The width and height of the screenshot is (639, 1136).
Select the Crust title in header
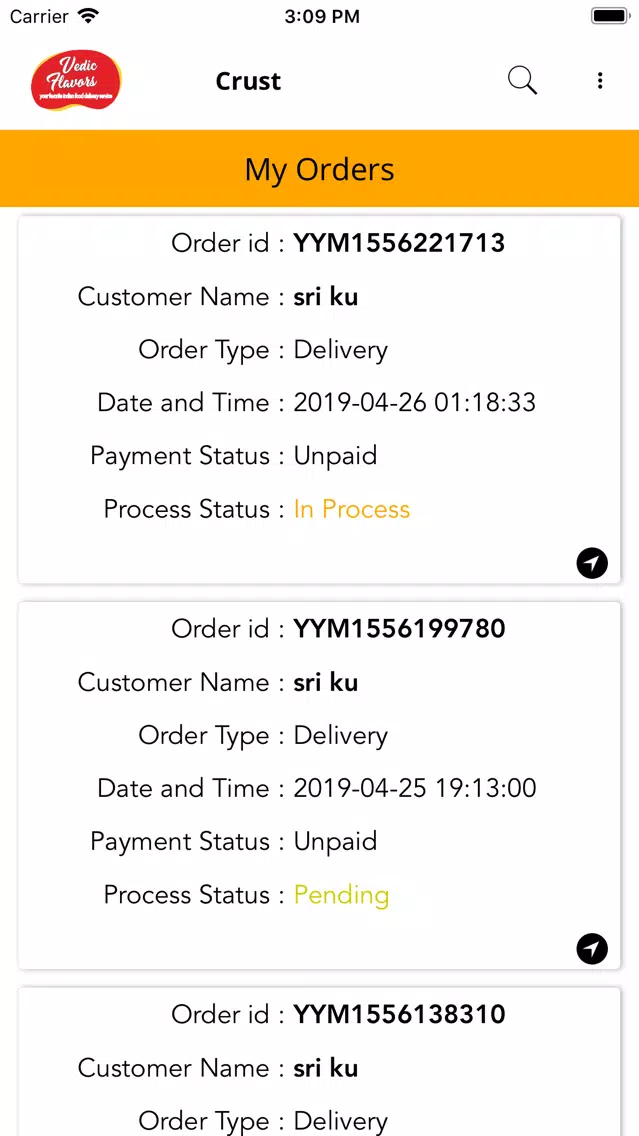pyautogui.click(x=248, y=82)
